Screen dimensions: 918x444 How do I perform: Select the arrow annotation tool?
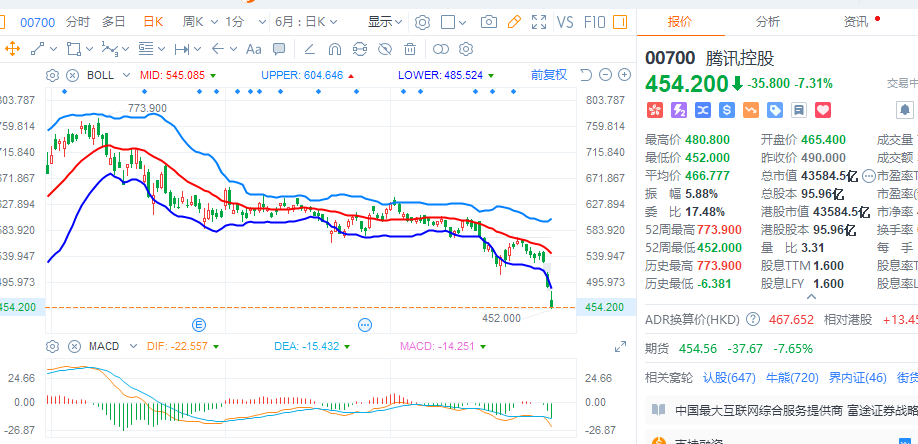(x=218, y=49)
